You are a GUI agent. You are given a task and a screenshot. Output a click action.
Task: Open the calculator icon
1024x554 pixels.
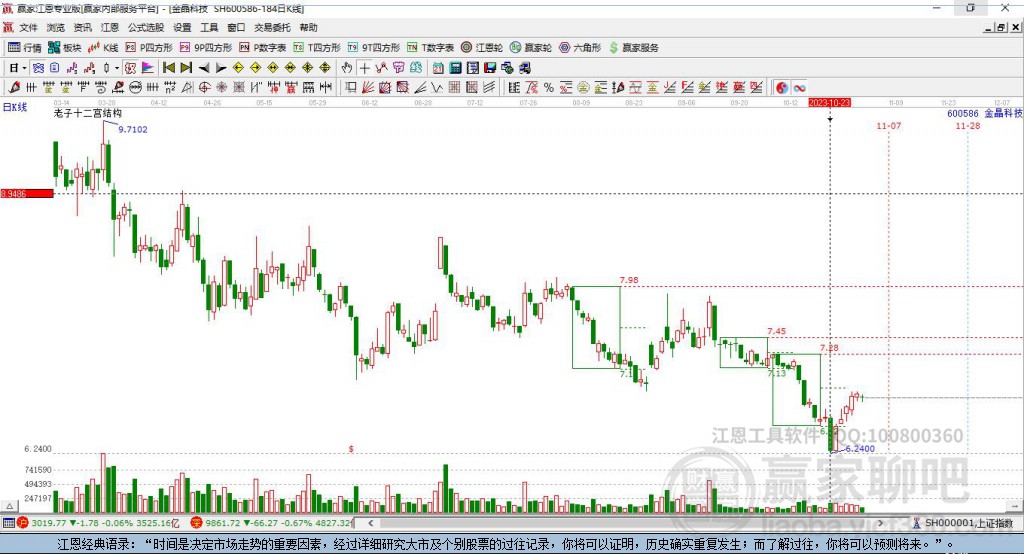tap(455, 67)
